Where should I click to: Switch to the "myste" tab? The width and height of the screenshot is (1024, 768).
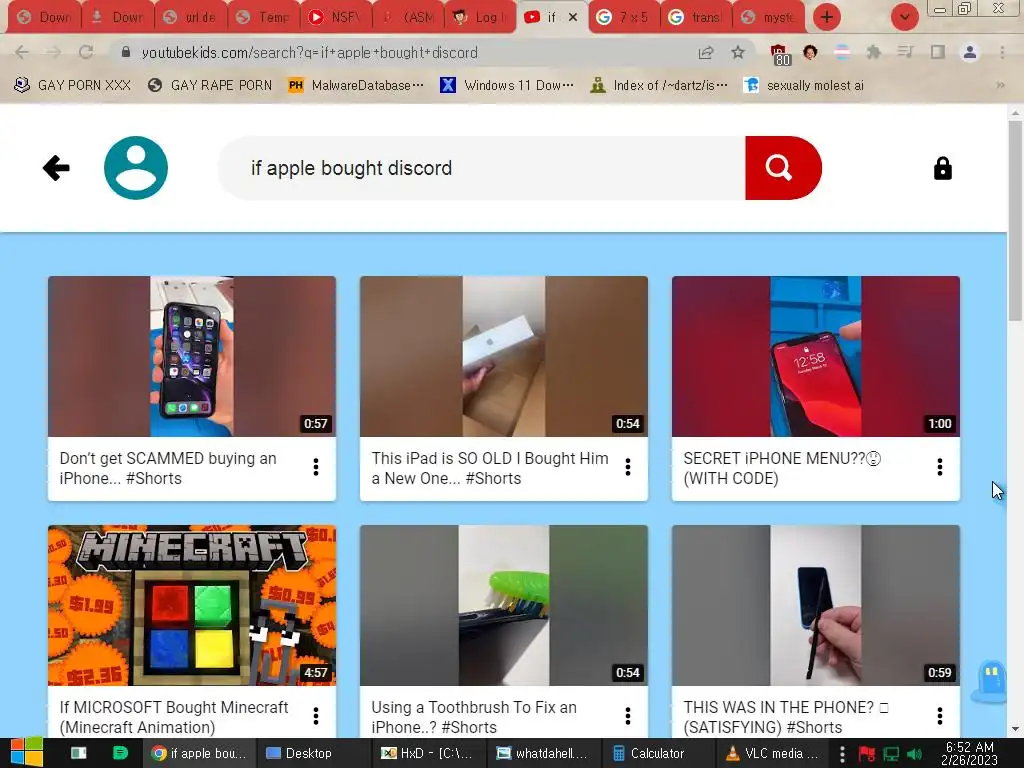coord(769,17)
